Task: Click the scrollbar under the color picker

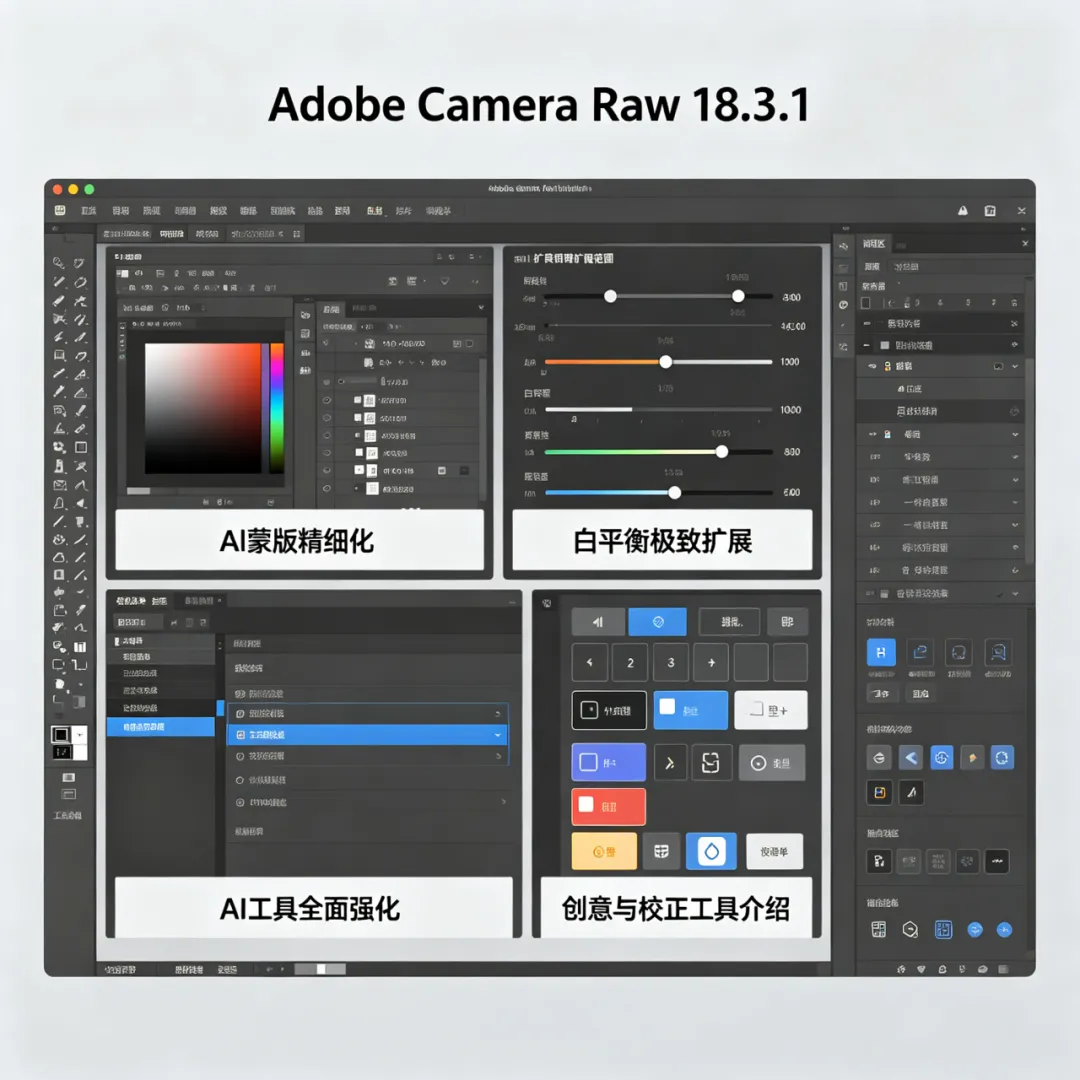Action: [138, 491]
